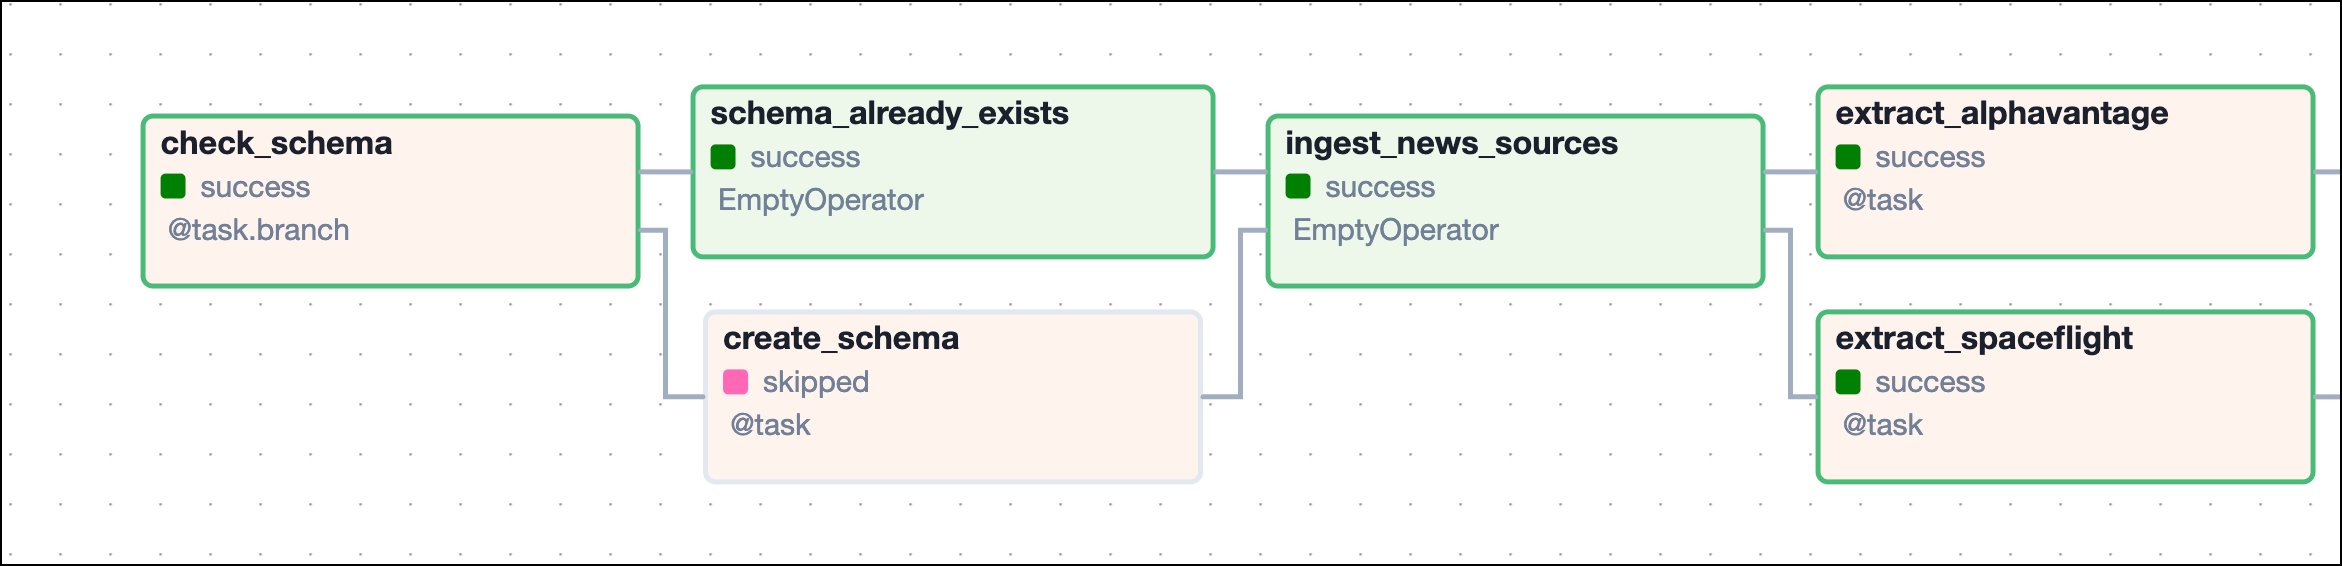Select the check_schema task node title
This screenshot has width=2342, height=566.
276,143
